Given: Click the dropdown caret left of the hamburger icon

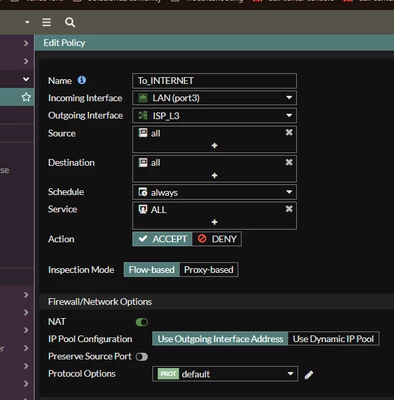Looking at the screenshot, I should 27,22.
